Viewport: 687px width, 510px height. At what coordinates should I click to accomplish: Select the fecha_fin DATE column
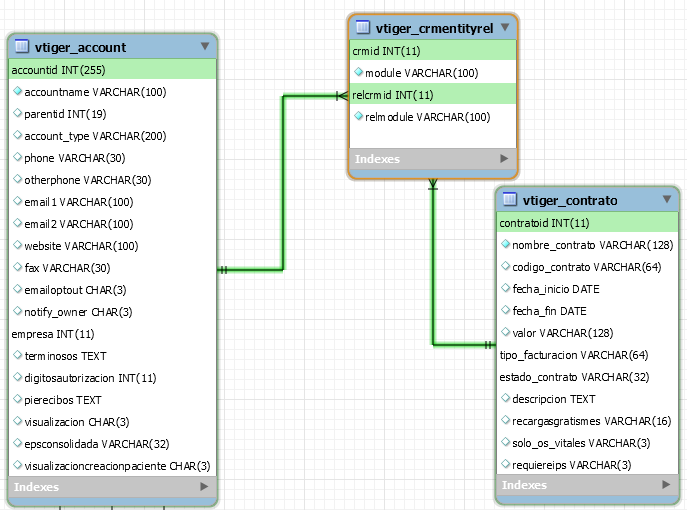tap(587, 311)
